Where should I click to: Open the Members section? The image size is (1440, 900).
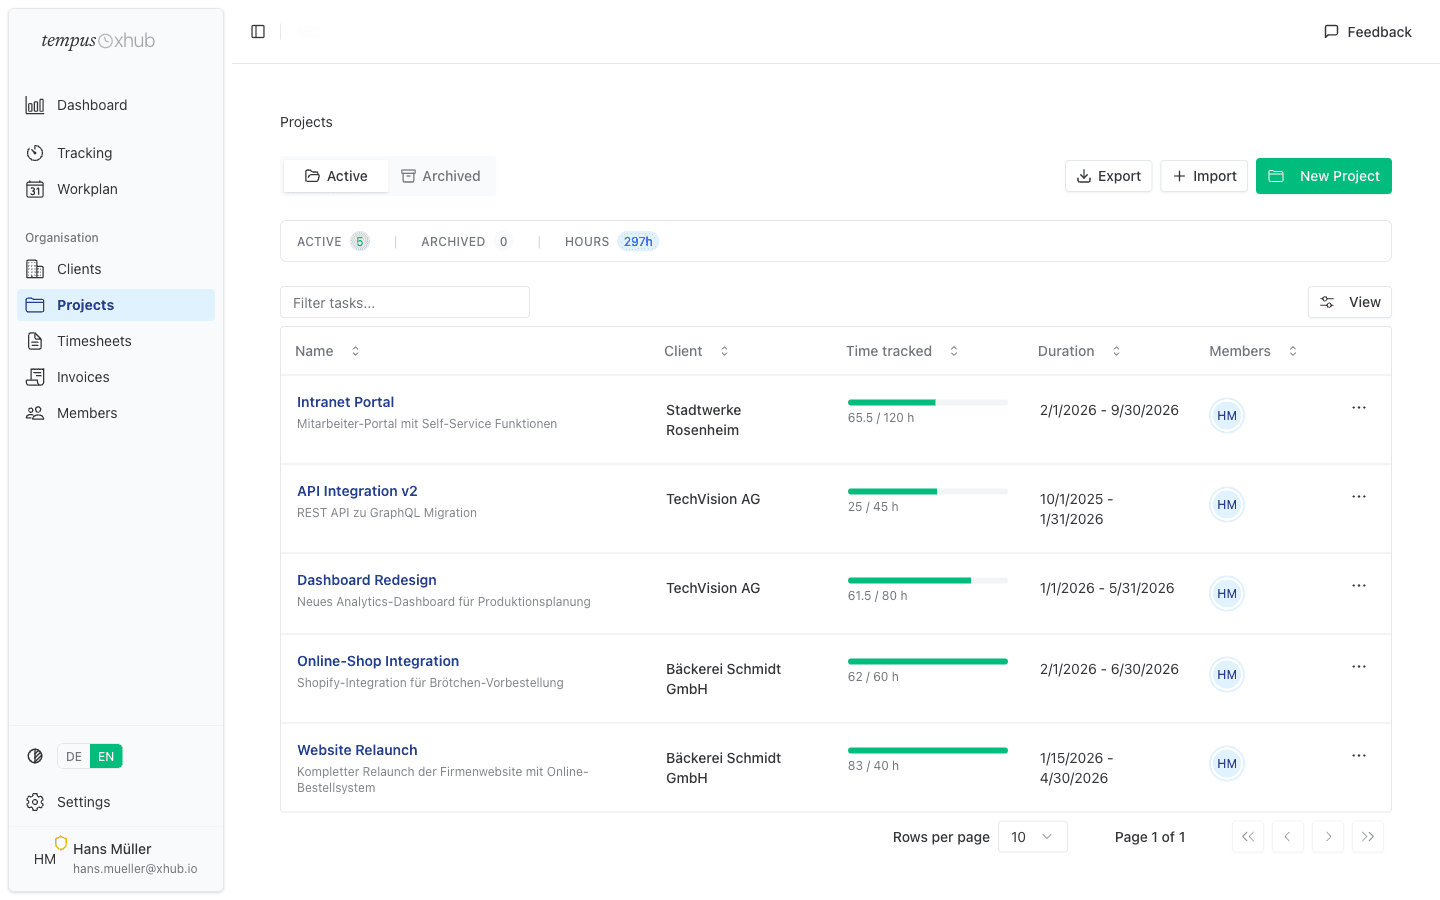tap(86, 413)
